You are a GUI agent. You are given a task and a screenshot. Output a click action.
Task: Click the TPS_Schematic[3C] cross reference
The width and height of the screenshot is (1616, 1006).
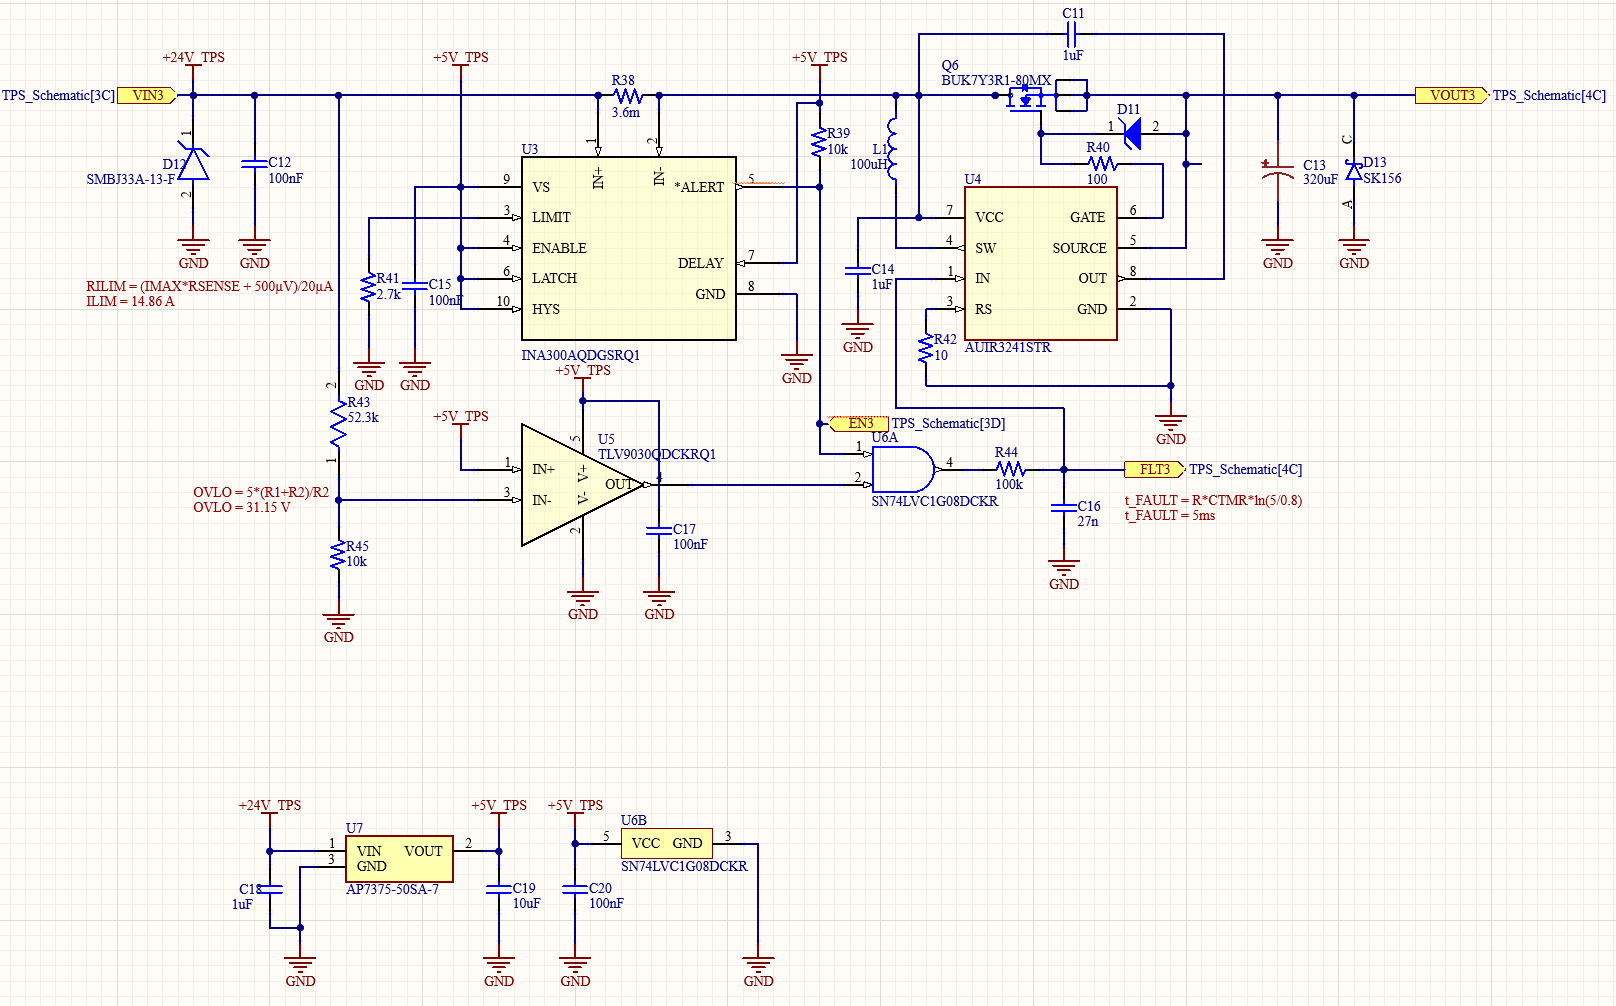click(58, 96)
